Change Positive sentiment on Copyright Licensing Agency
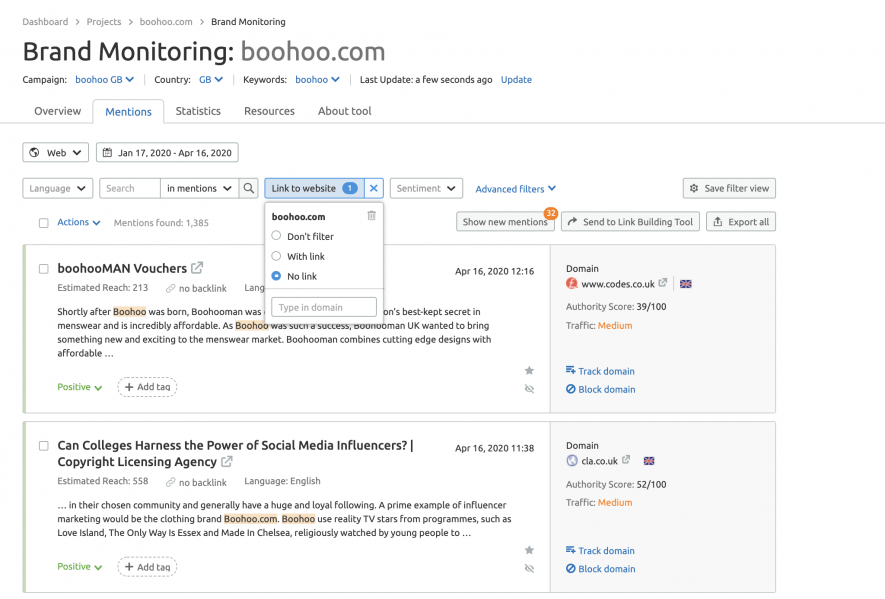This screenshot has width=885, height=599. [80, 566]
